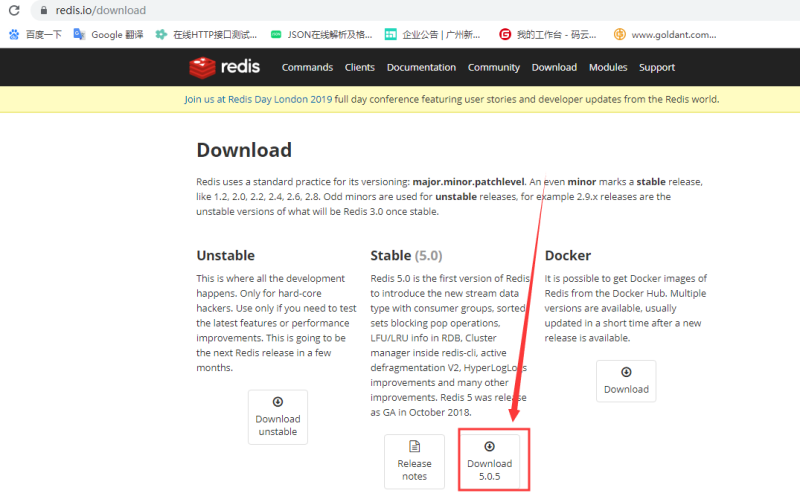Open the Modules nav menu item
This screenshot has height=499, width=800.
click(608, 67)
